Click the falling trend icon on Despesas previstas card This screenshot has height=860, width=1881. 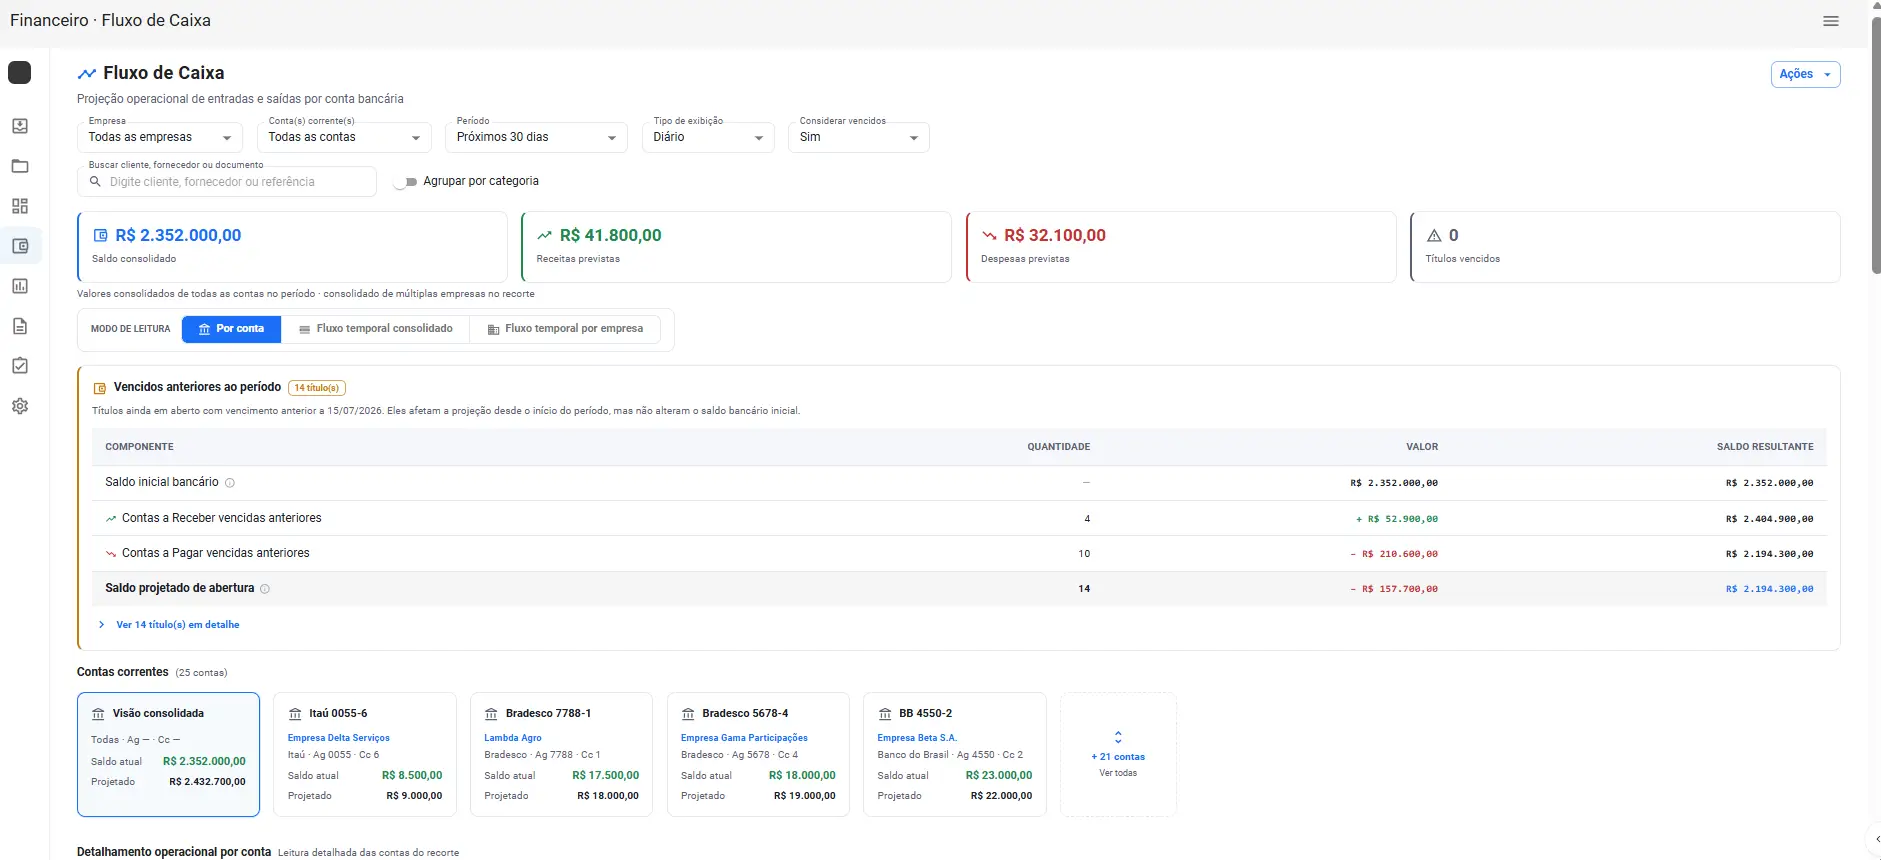[x=989, y=236]
